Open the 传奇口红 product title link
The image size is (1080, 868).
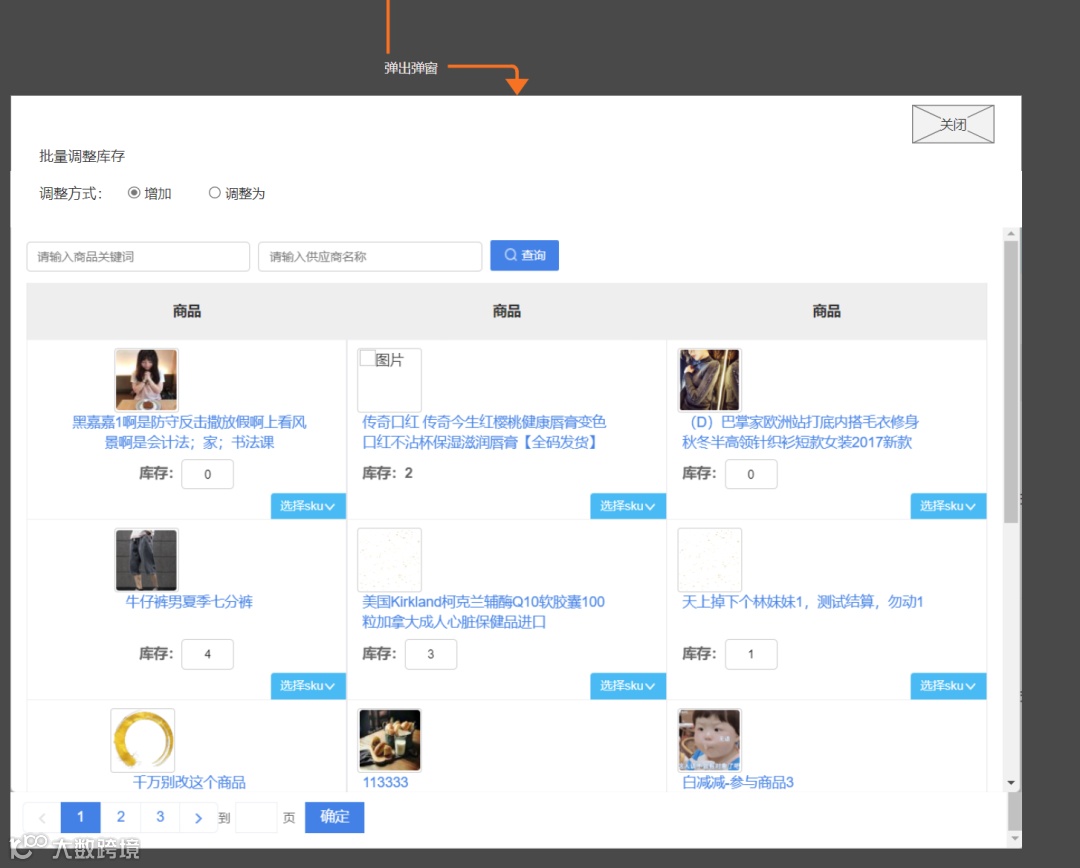click(x=484, y=432)
